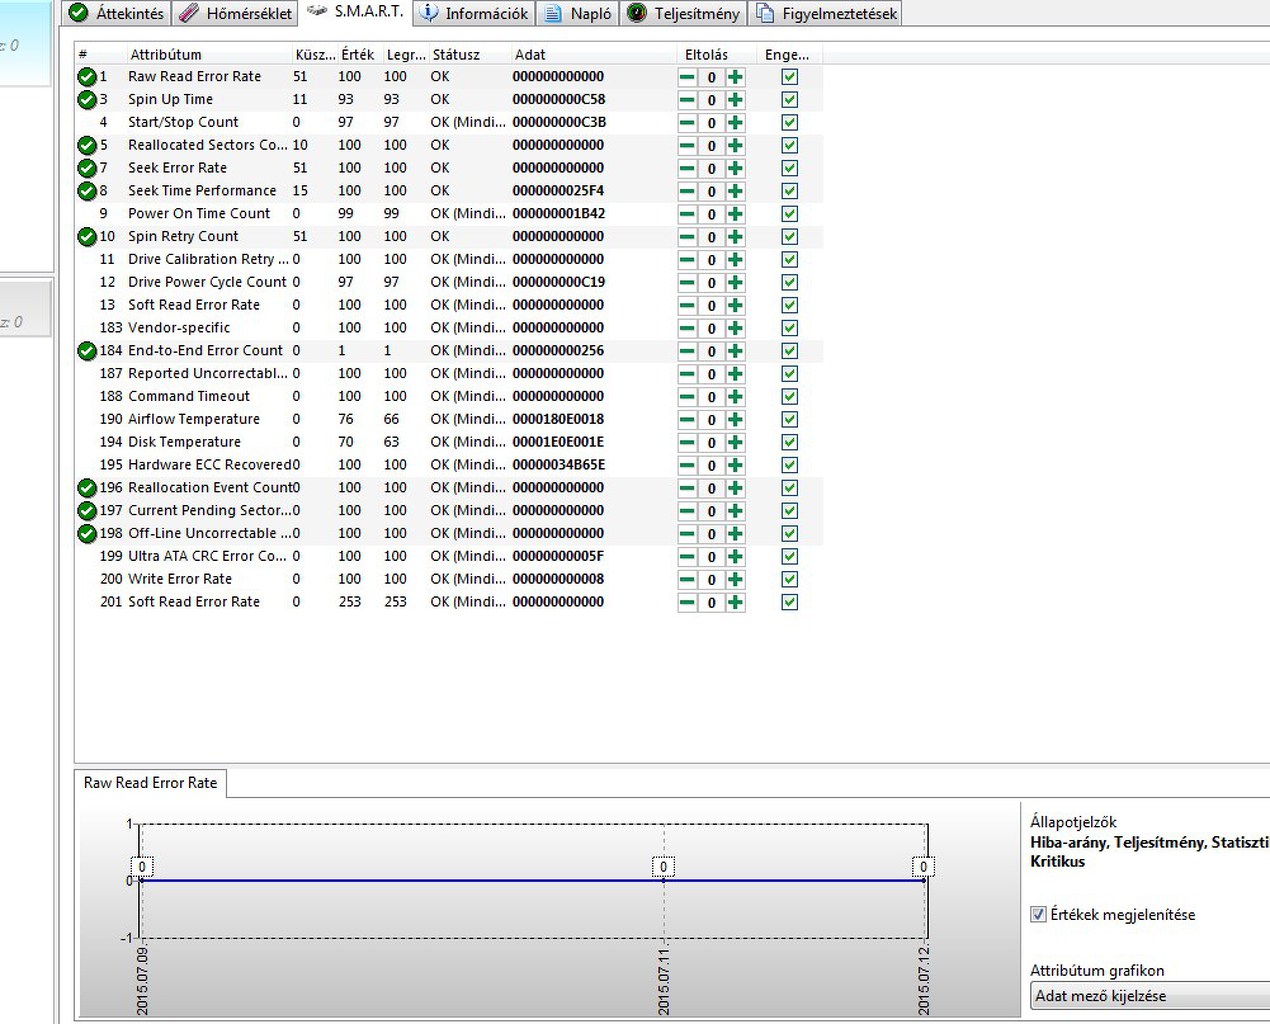Viewport: 1270px width, 1024px height.
Task: Click plus icon for Start/Stop Count
Action: (735, 123)
